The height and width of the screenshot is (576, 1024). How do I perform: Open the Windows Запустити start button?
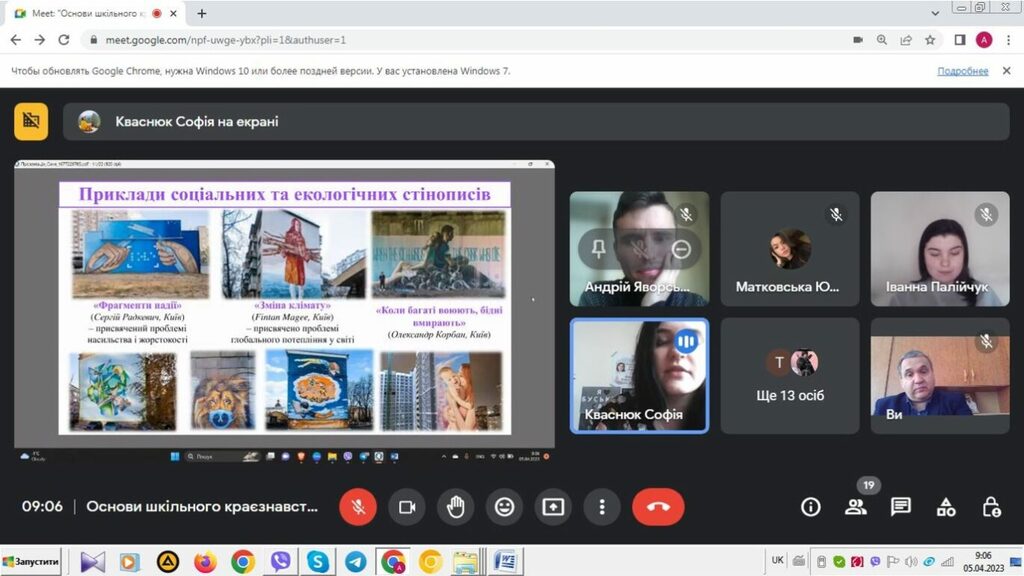[x=31, y=562]
